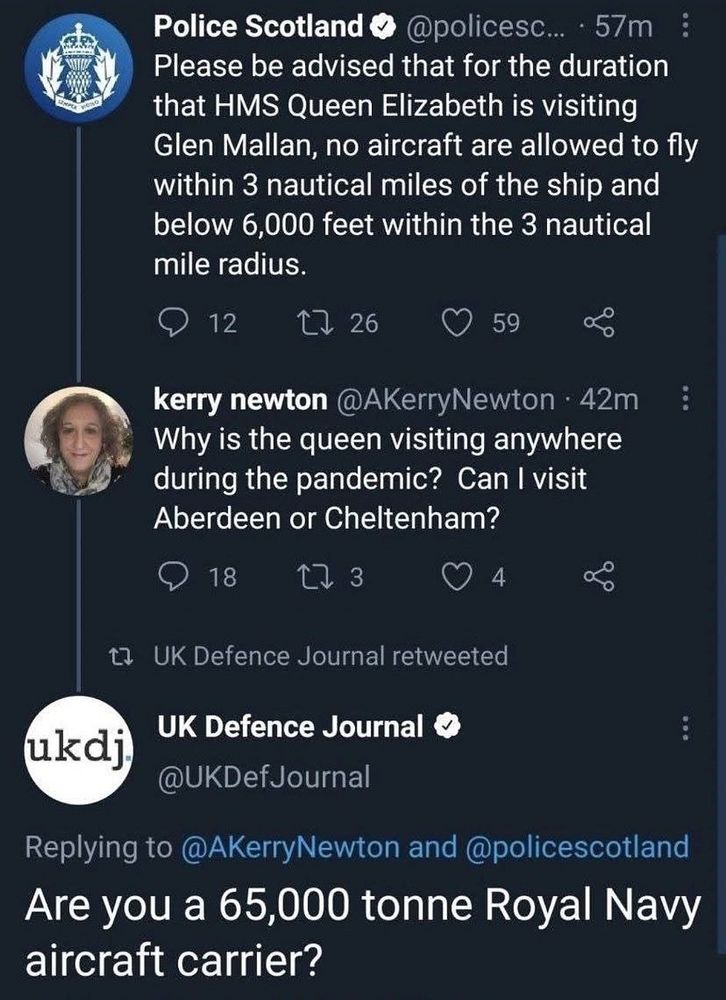Open more options on Police Scotland tweet
Screen dimensions: 726x1000
point(685,29)
